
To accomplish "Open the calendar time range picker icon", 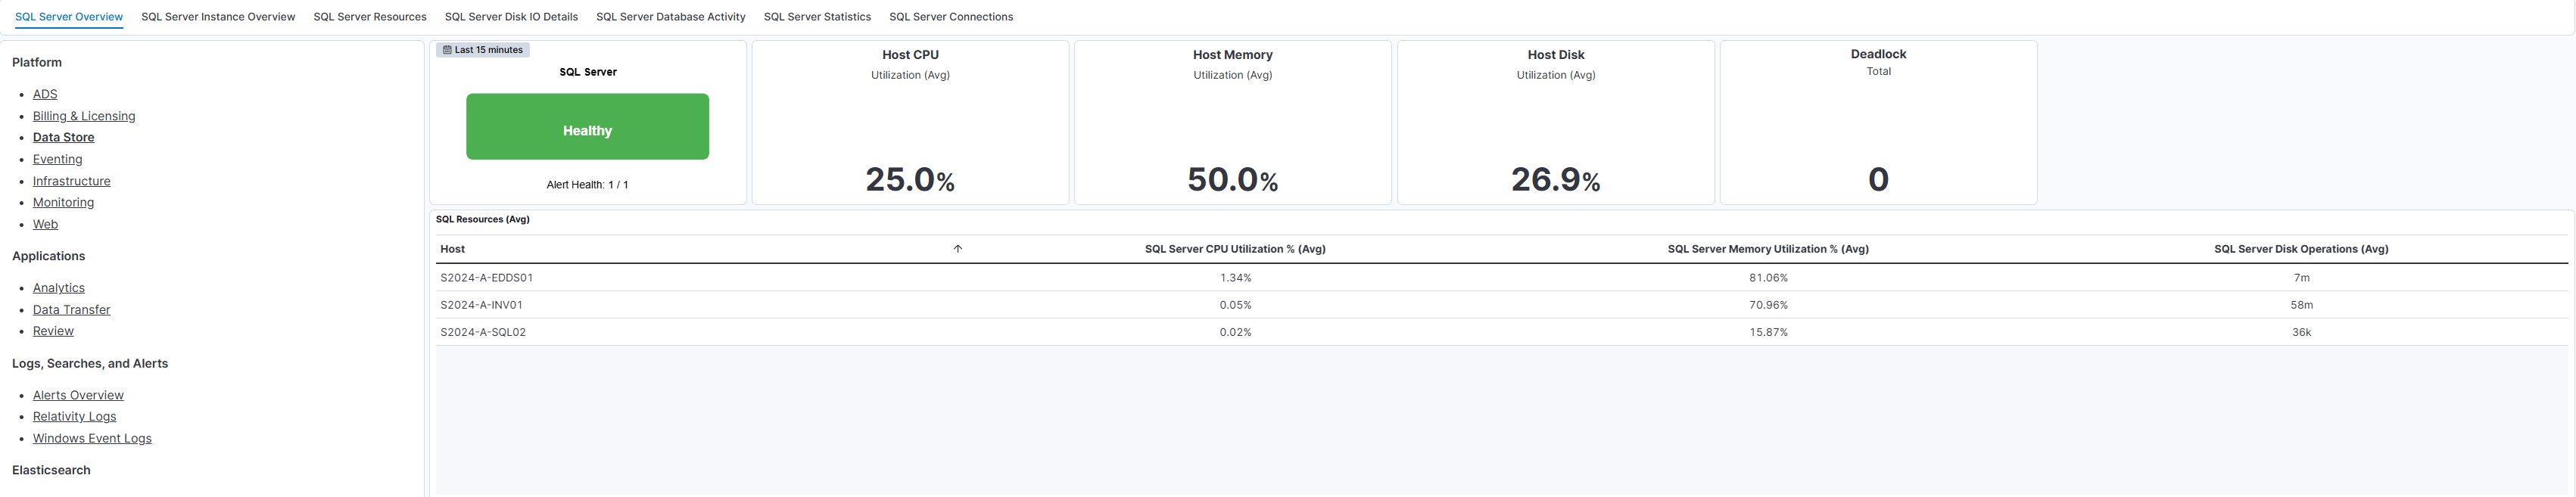I will tap(447, 49).
